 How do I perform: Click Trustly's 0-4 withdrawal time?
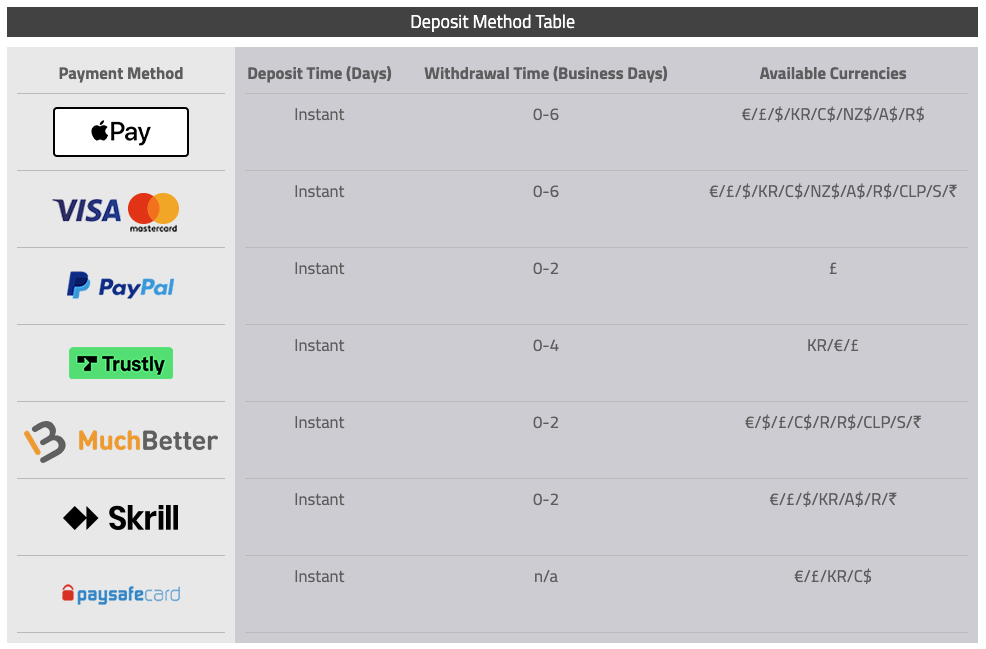tap(546, 346)
